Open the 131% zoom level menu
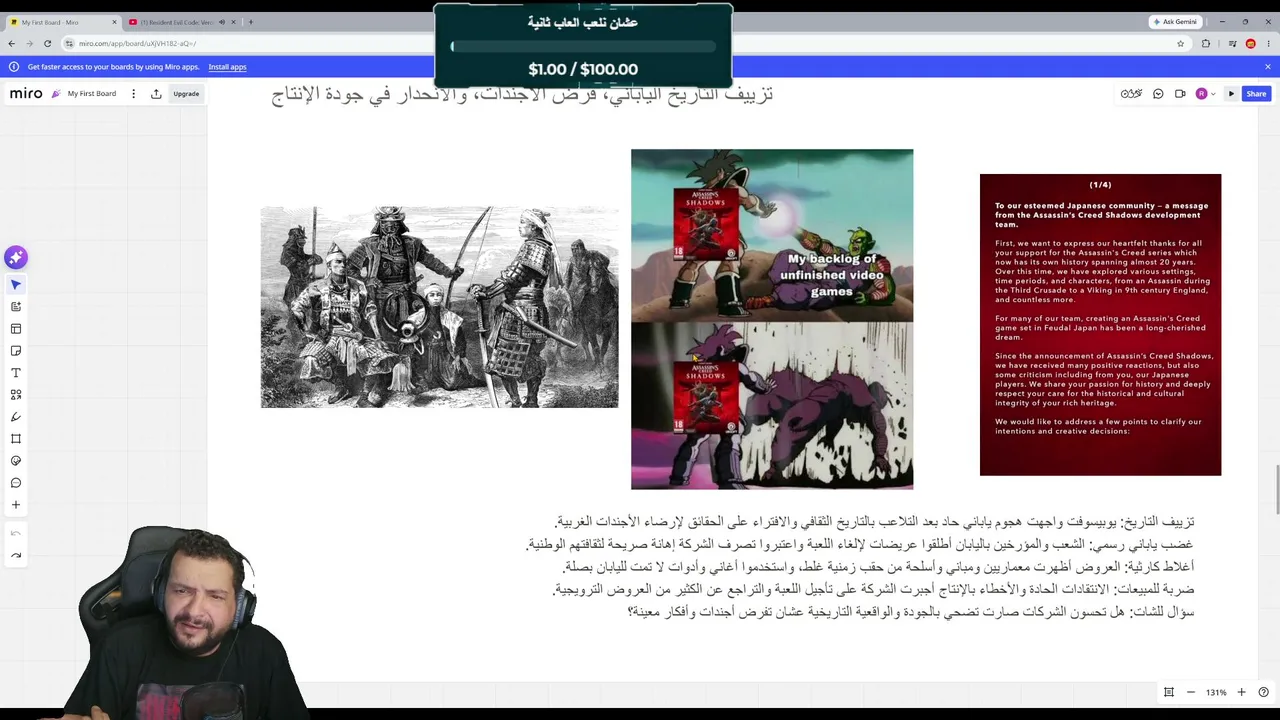This screenshot has height=720, width=1280. [1216, 692]
